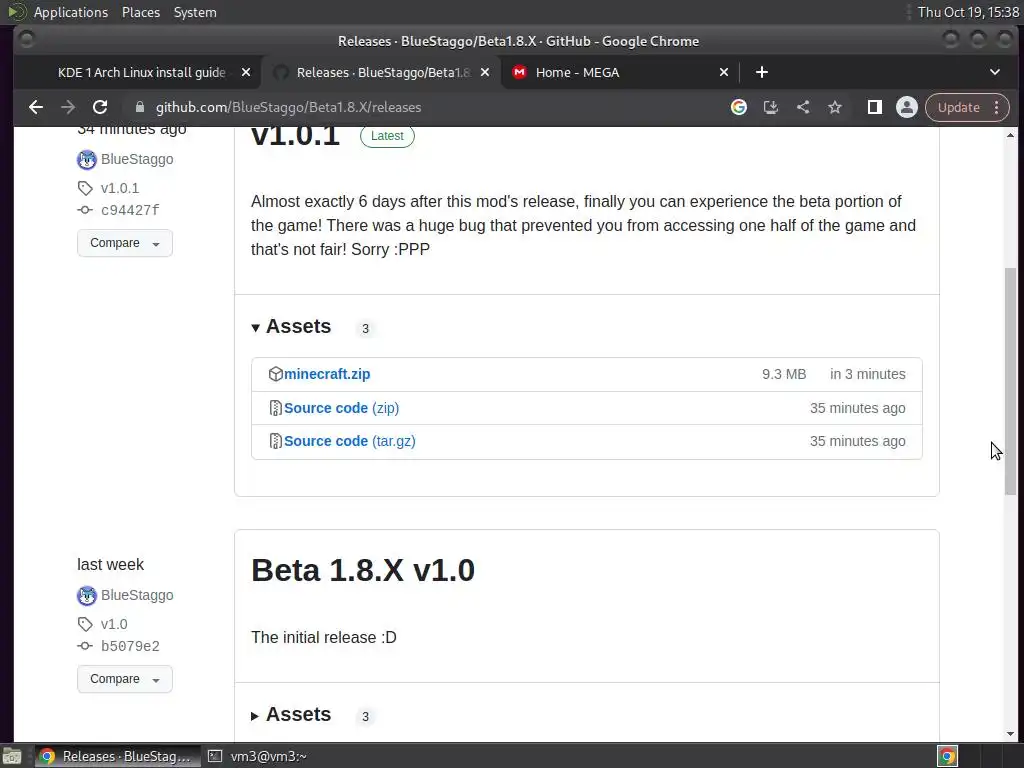Open the v1.0 tag link
Image resolution: width=1024 pixels, height=768 pixels.
pyautogui.click(x=114, y=624)
